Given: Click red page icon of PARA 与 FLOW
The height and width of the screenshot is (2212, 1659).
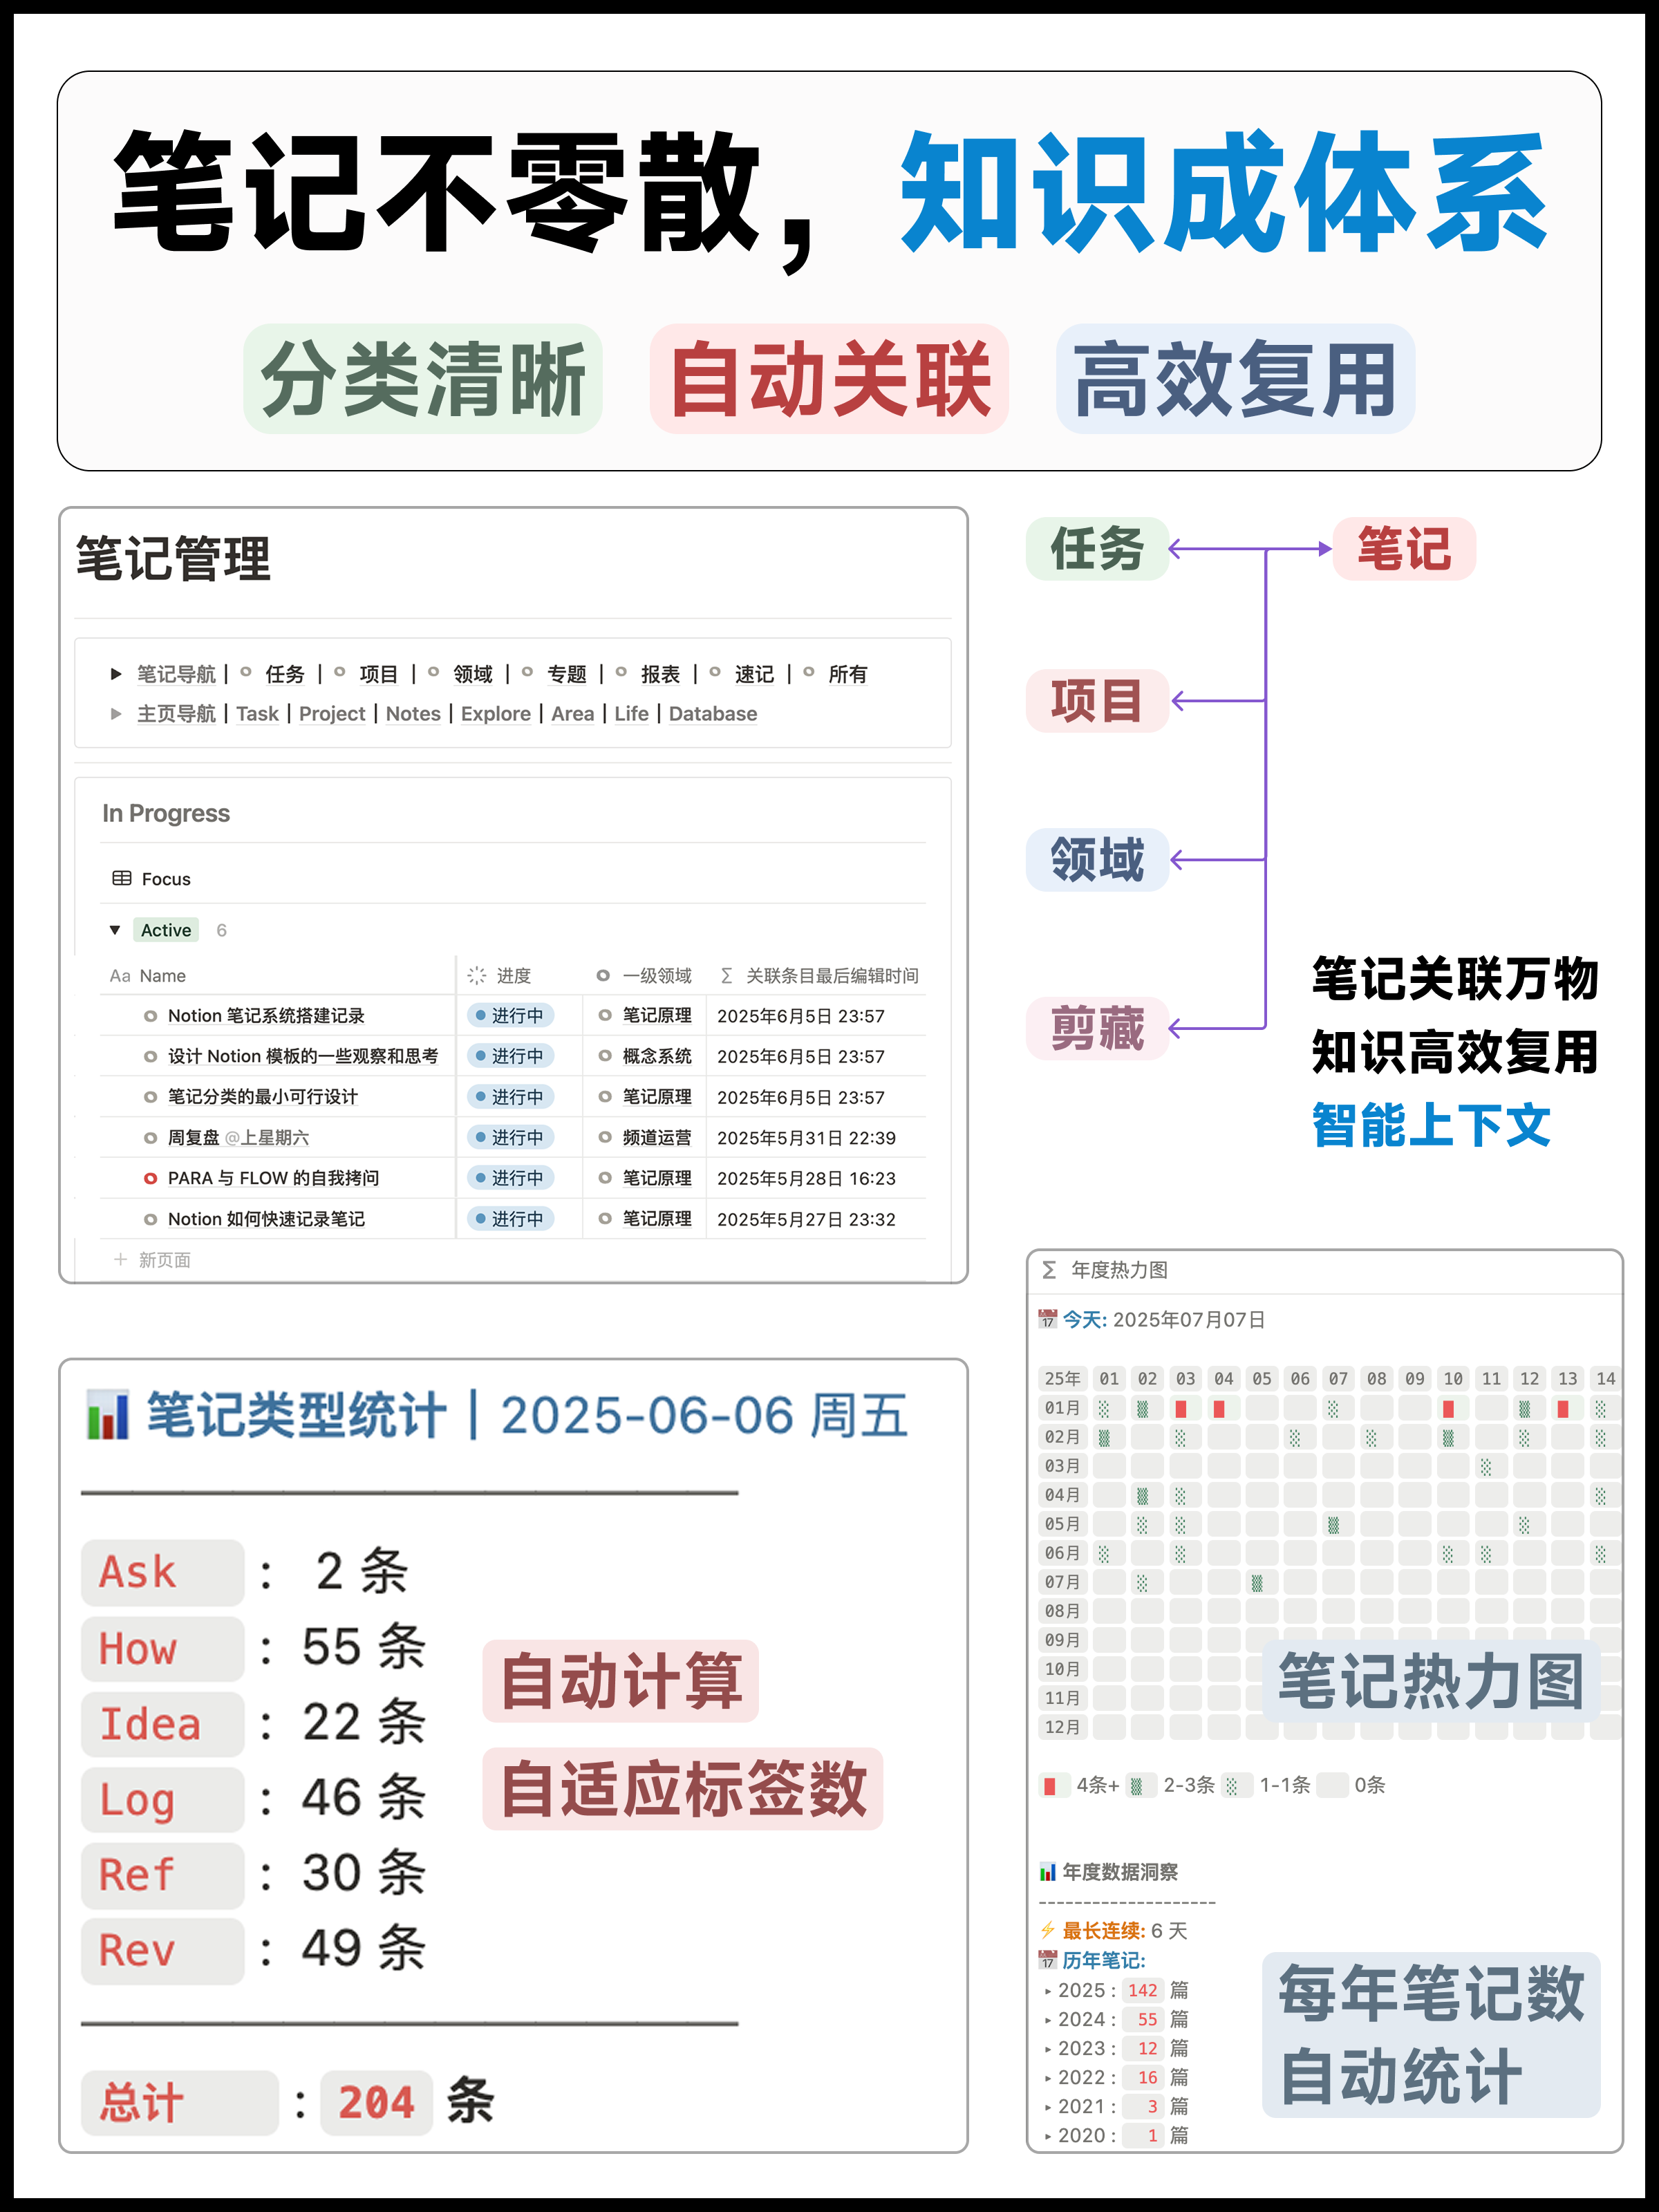Looking at the screenshot, I should (x=150, y=1178).
